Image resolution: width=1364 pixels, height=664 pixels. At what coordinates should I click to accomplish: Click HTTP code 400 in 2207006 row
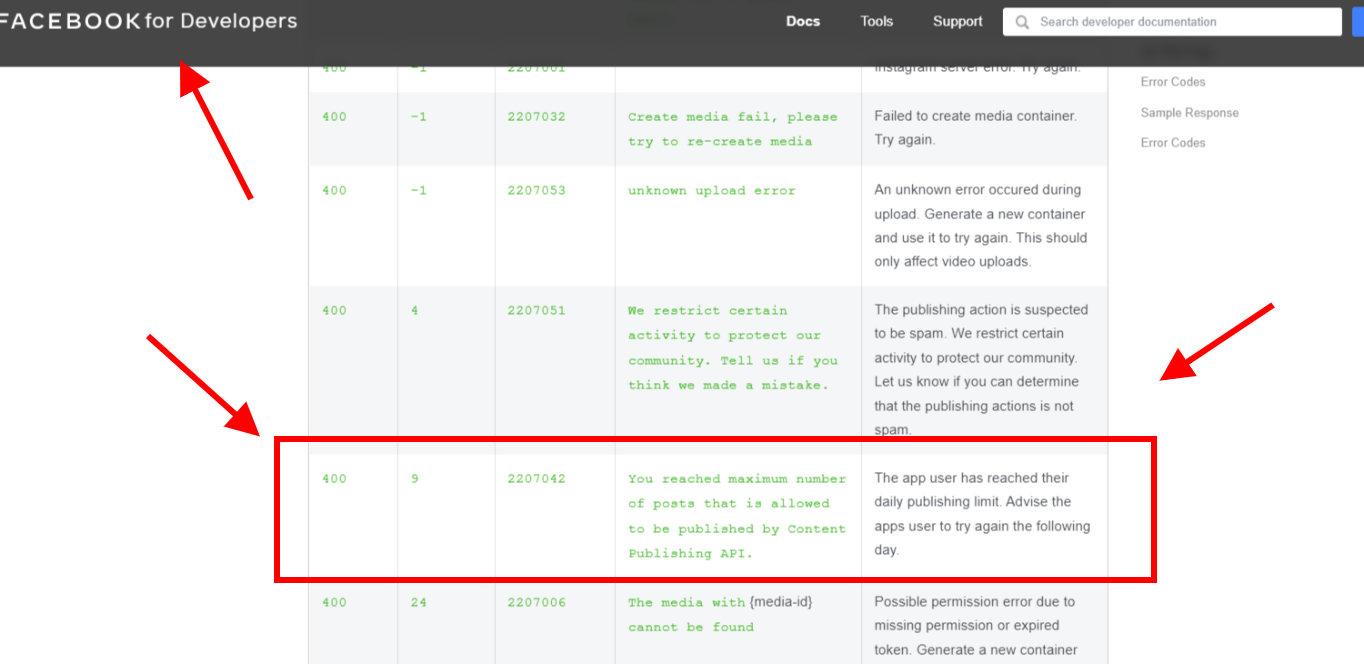[x=334, y=603]
